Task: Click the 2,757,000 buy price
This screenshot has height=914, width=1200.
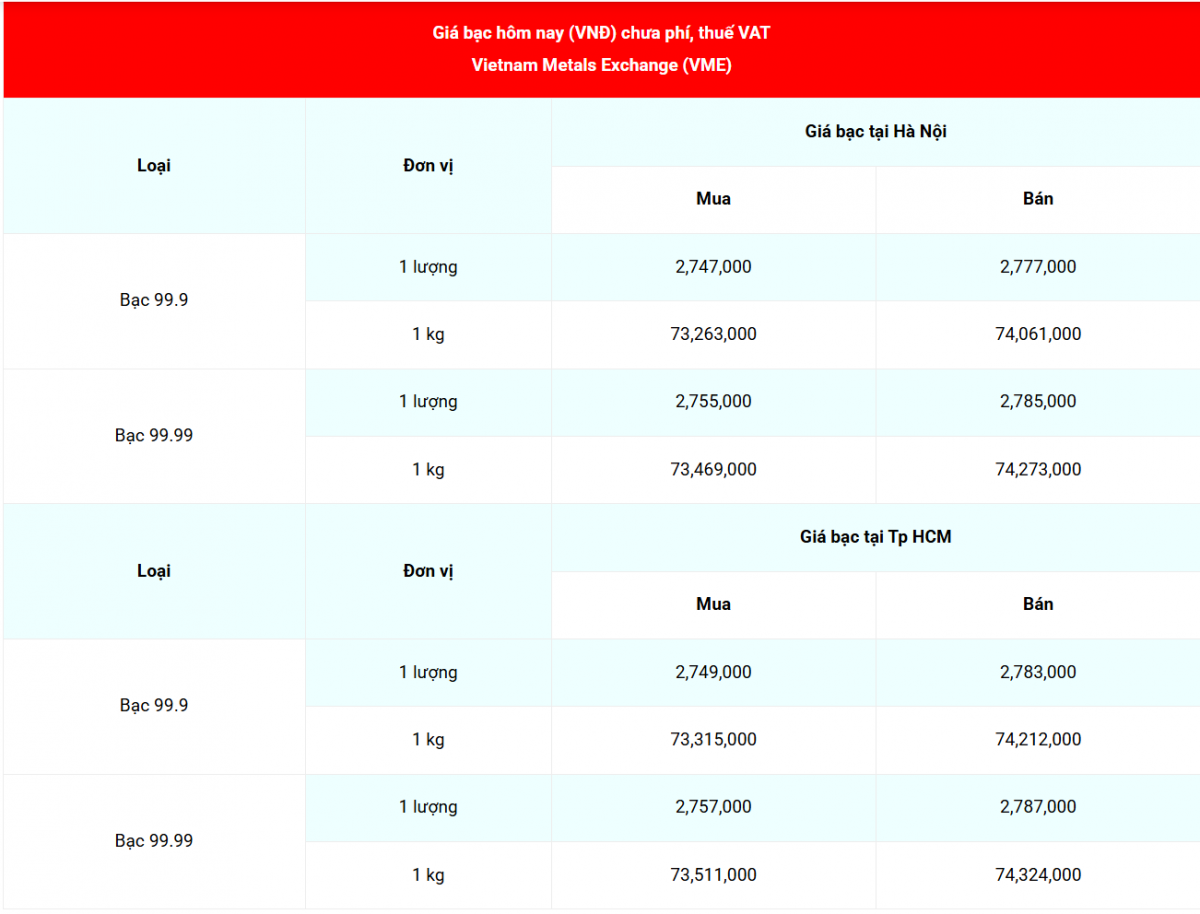Action: (713, 807)
